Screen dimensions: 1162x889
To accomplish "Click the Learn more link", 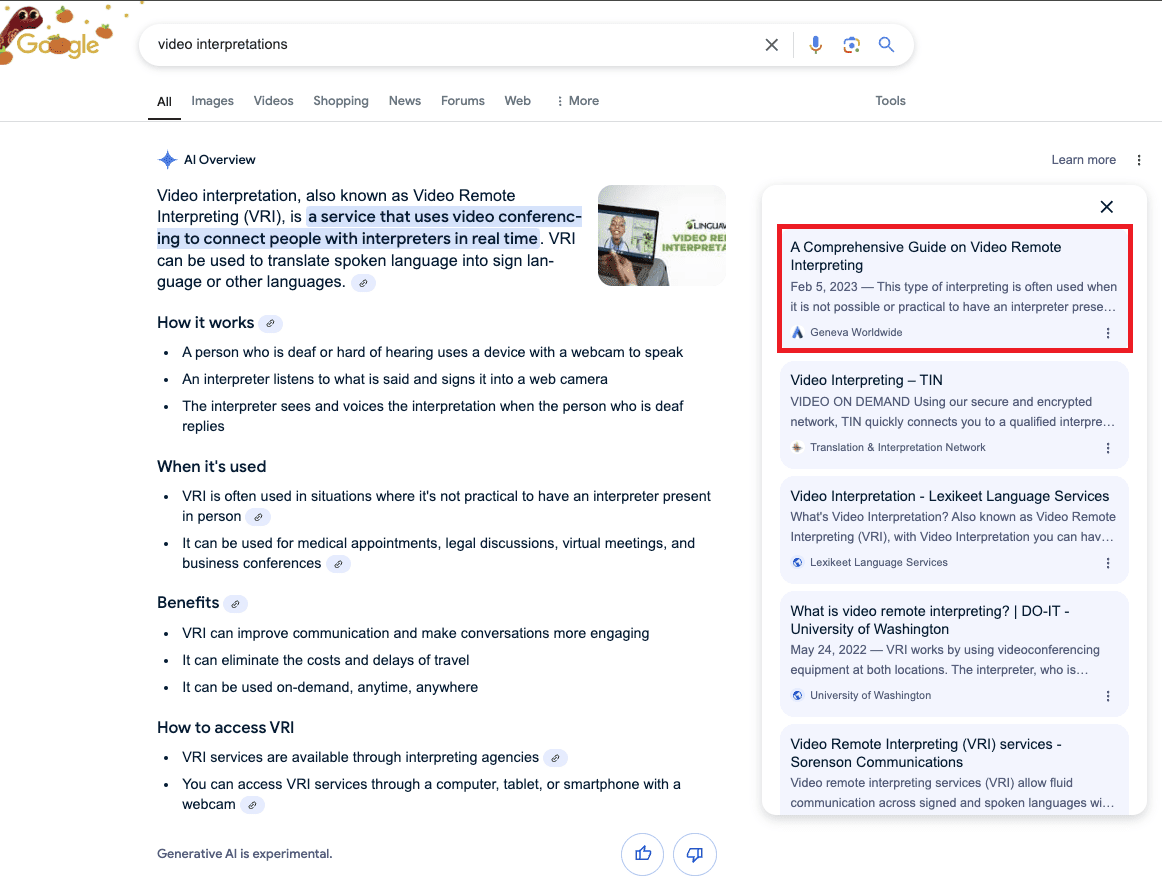I will click(1083, 160).
